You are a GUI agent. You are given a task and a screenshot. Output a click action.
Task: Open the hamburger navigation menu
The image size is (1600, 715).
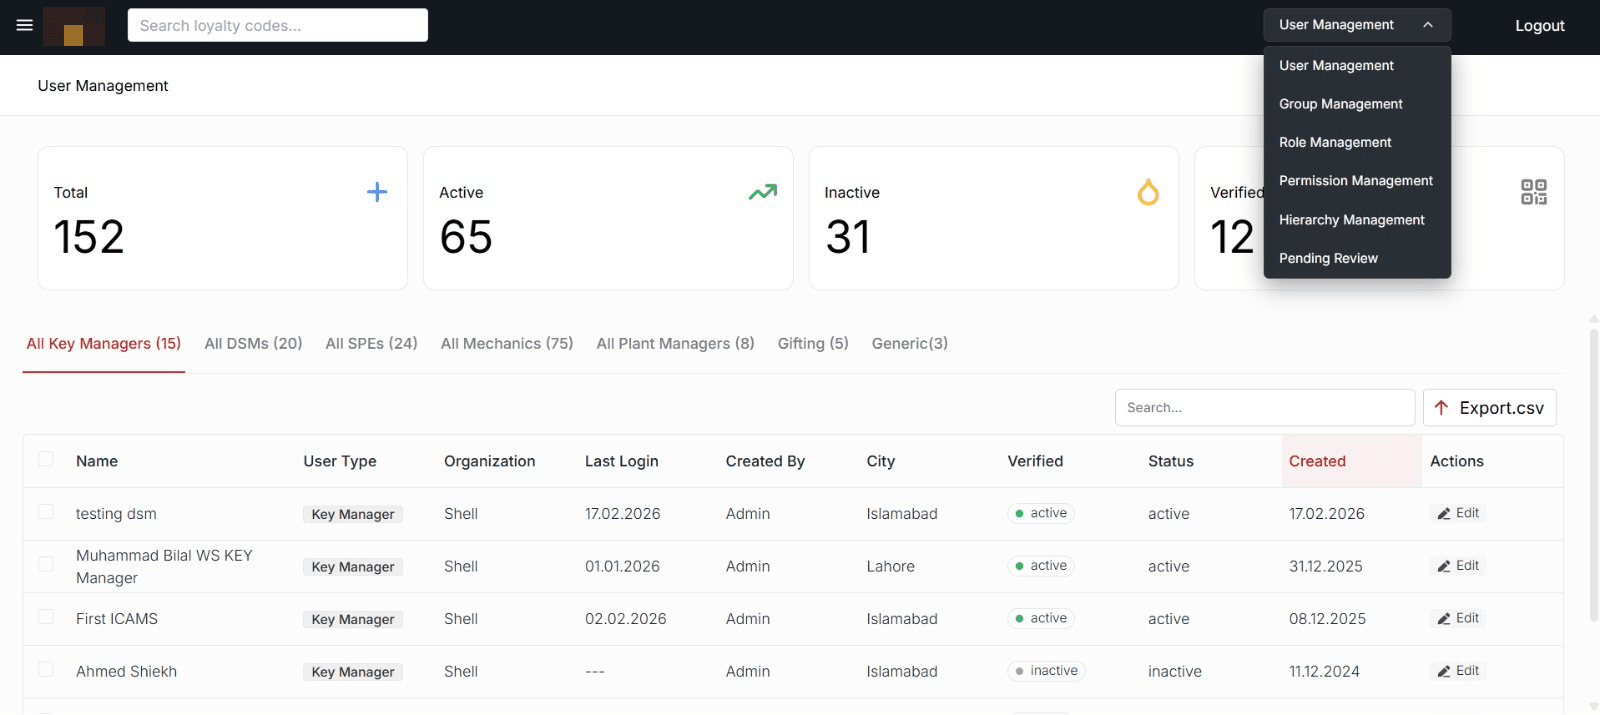point(25,25)
